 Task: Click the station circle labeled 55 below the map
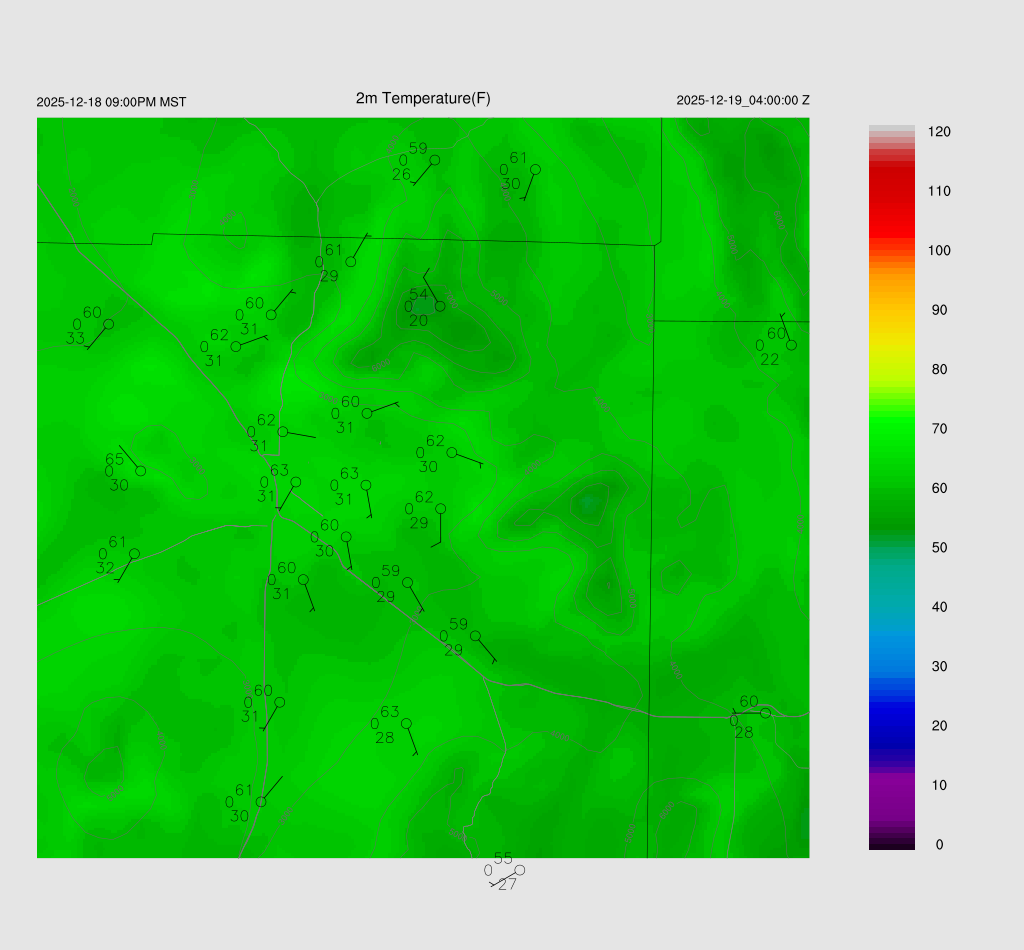(519, 870)
